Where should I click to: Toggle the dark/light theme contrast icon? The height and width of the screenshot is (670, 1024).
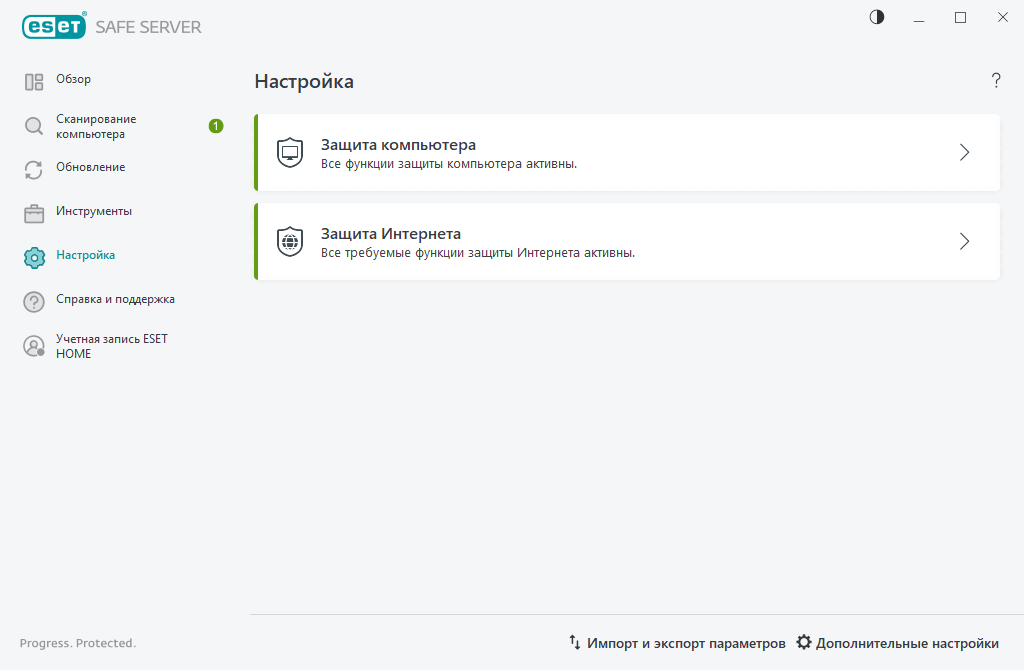coord(876,17)
